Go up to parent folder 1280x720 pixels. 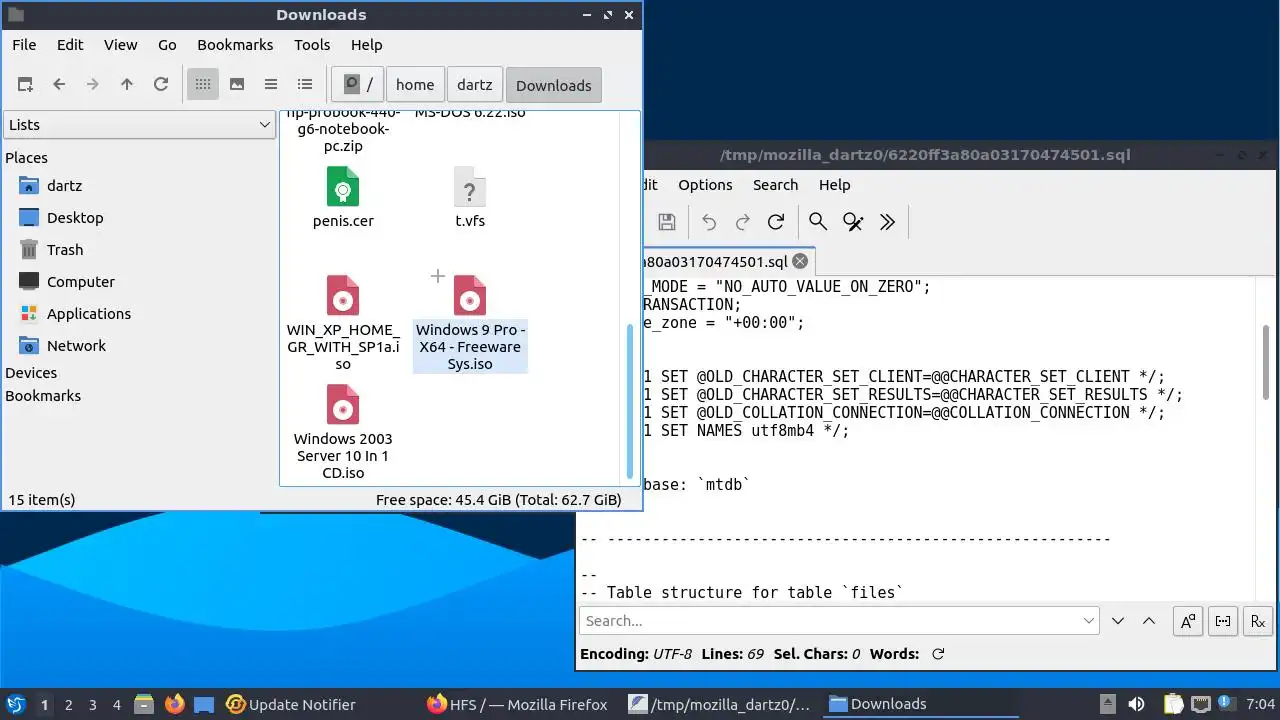(x=127, y=85)
